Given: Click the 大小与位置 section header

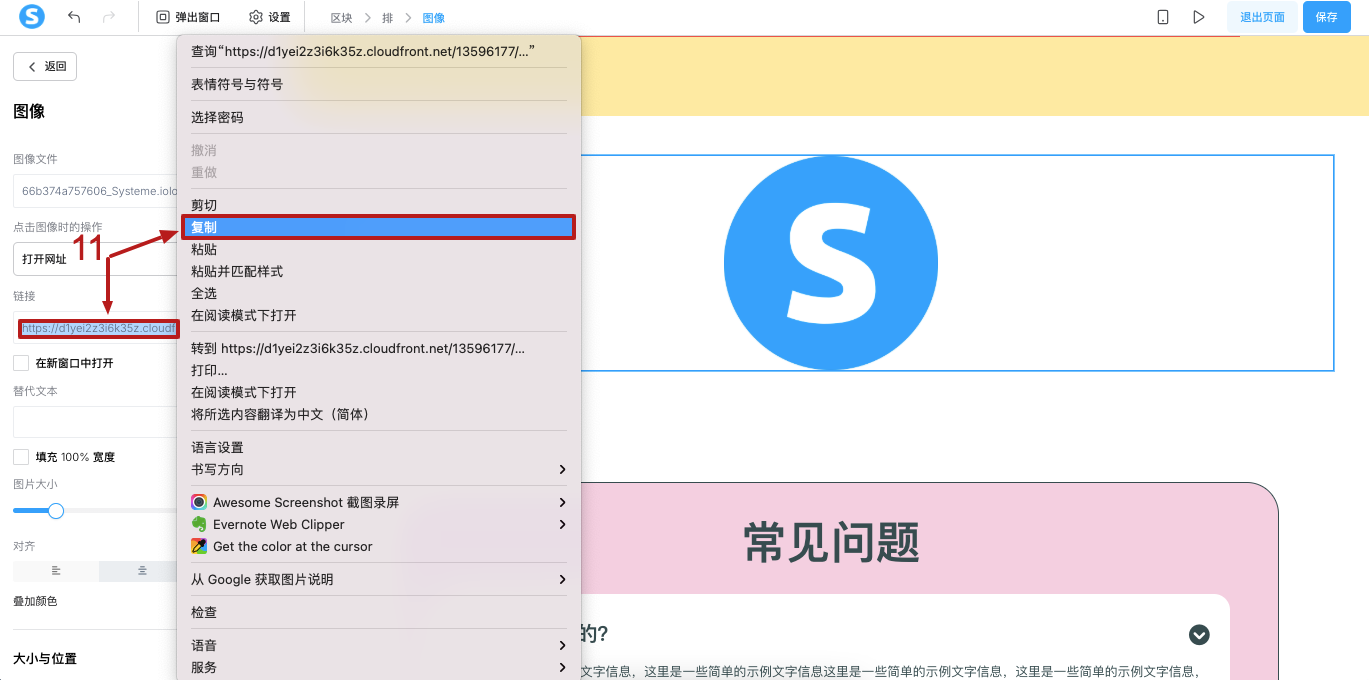Looking at the screenshot, I should pyautogui.click(x=45, y=658).
